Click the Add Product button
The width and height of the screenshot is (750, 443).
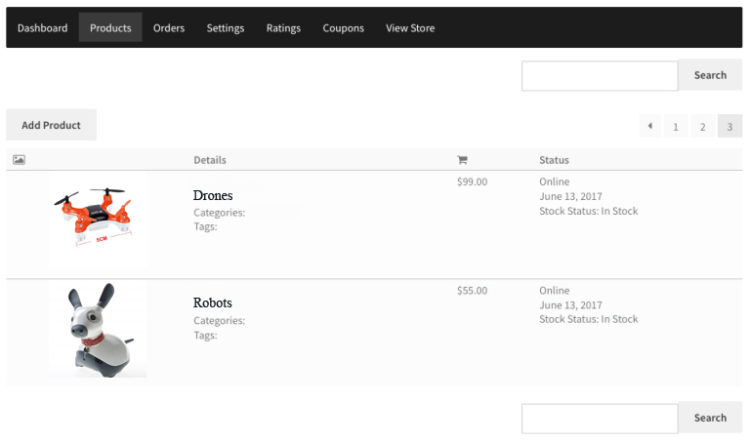[x=51, y=125]
